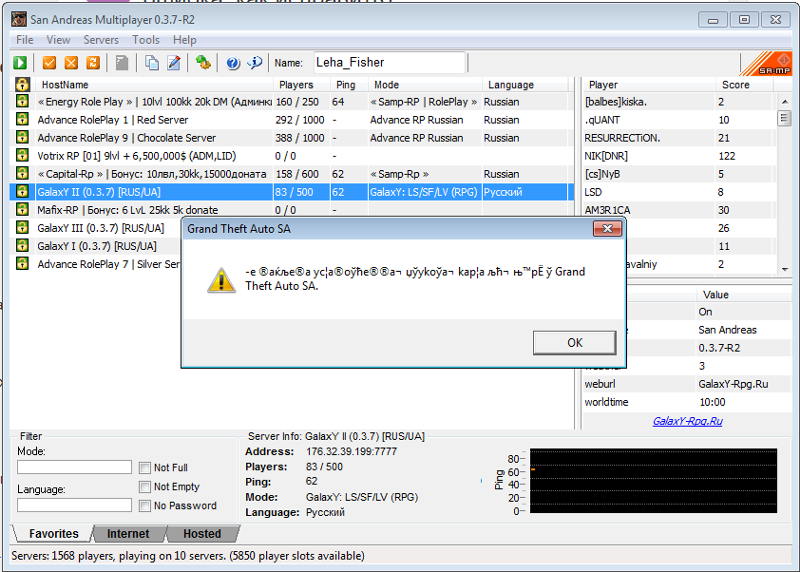The image size is (800, 572).
Task: Sort the server list by Players column
Action: [296, 85]
